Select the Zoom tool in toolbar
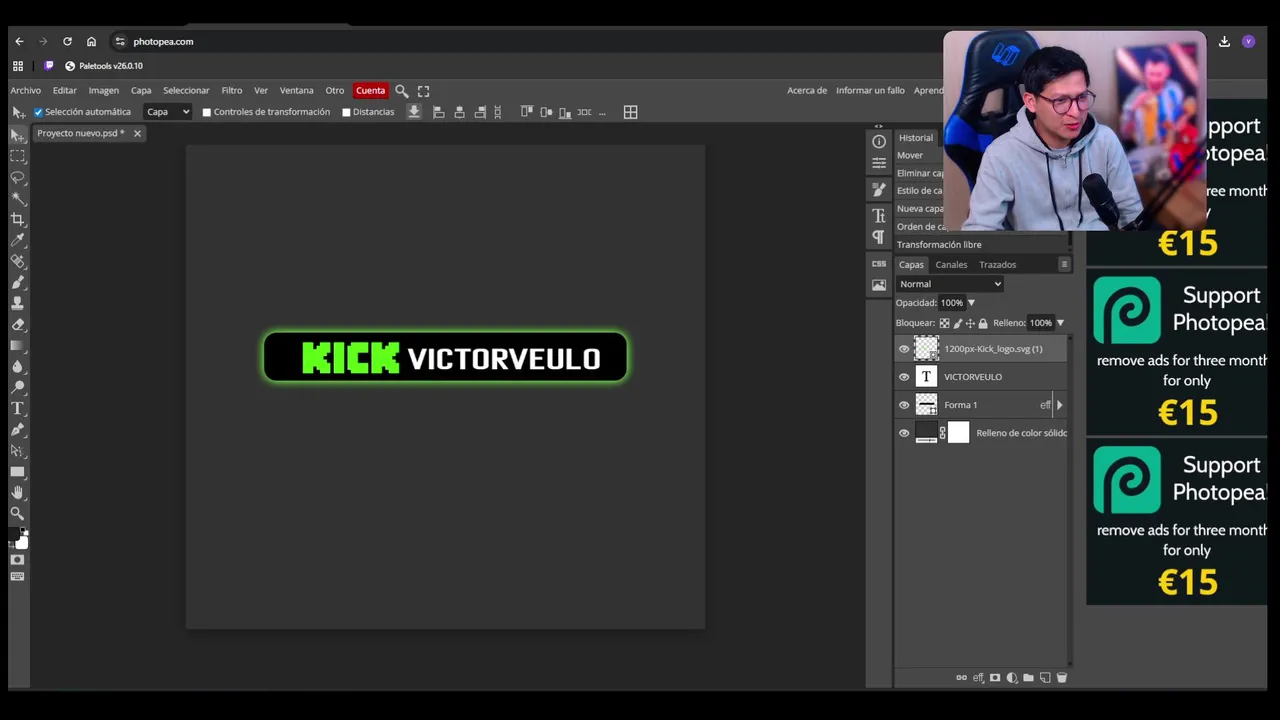 point(17,513)
